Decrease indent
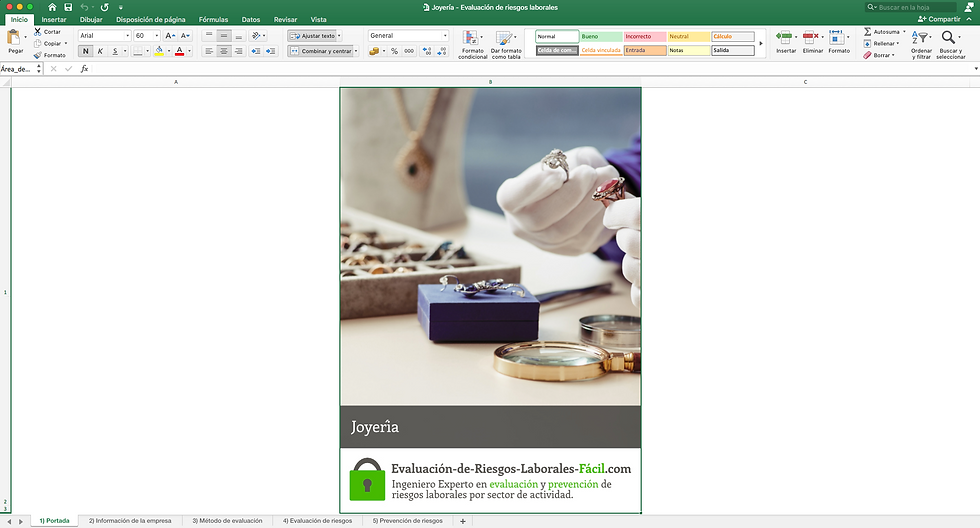980x528 pixels. [x=256, y=51]
